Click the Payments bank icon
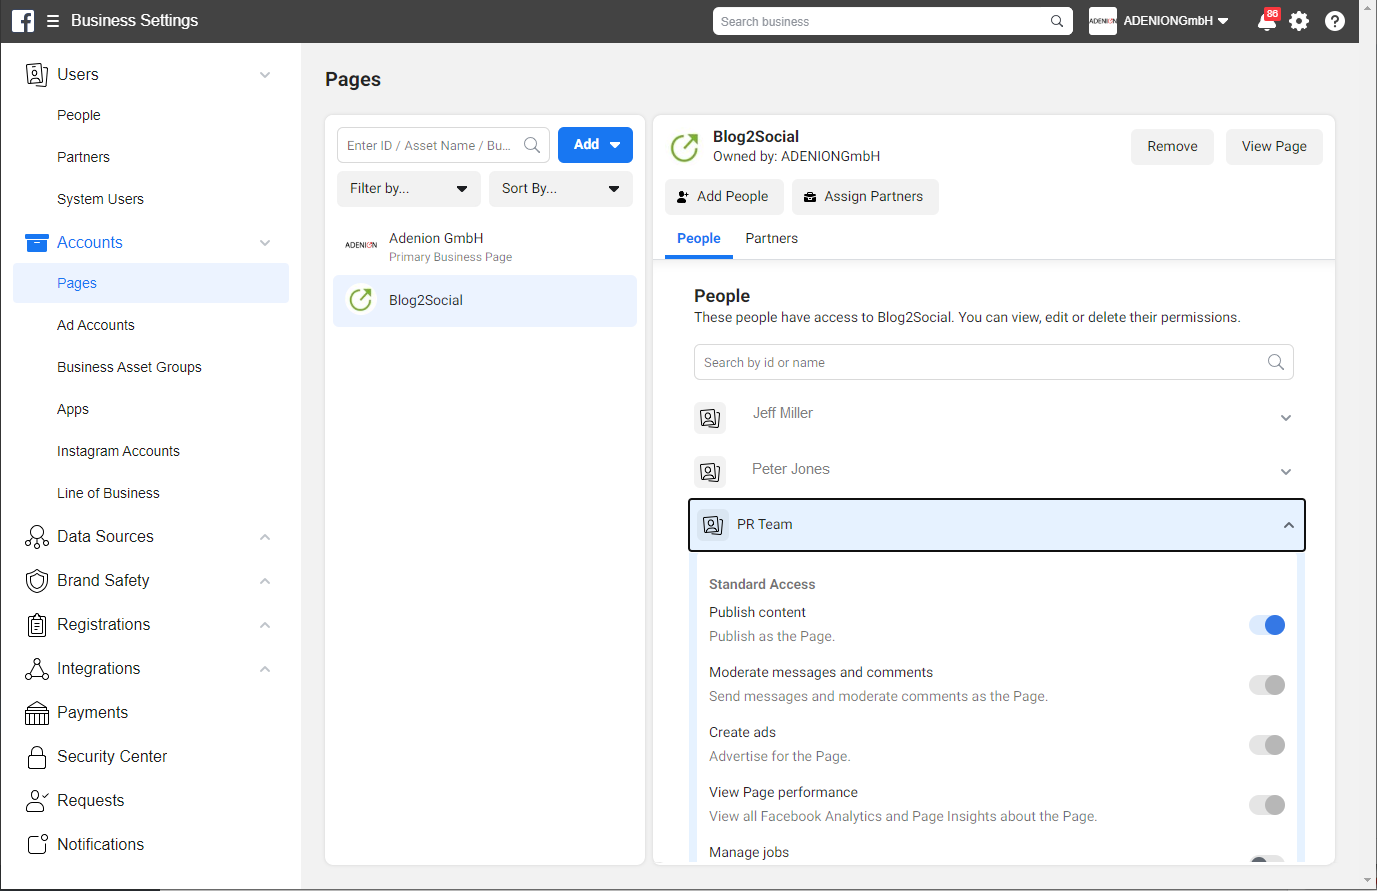 click(37, 713)
